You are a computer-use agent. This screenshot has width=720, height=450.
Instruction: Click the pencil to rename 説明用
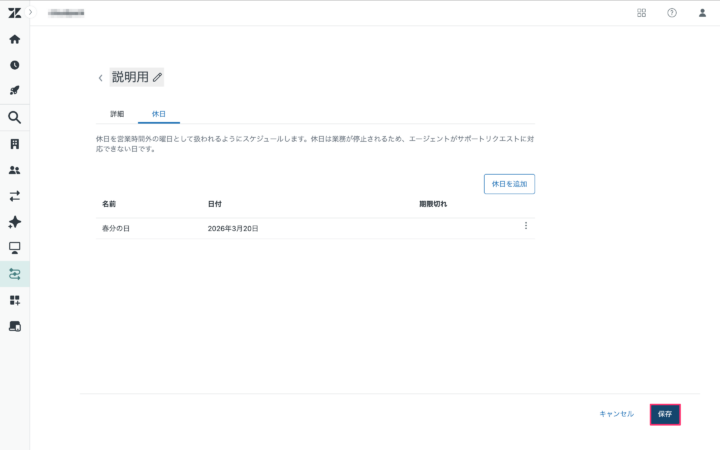point(157,77)
